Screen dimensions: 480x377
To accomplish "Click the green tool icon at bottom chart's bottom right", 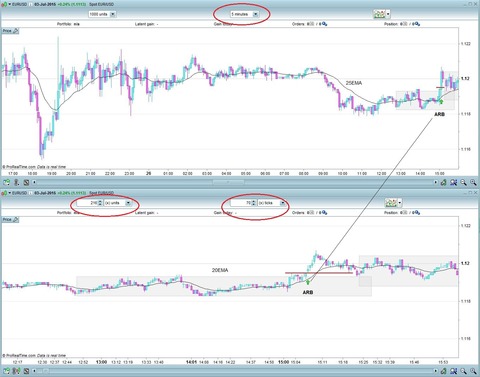I will click(444, 371).
